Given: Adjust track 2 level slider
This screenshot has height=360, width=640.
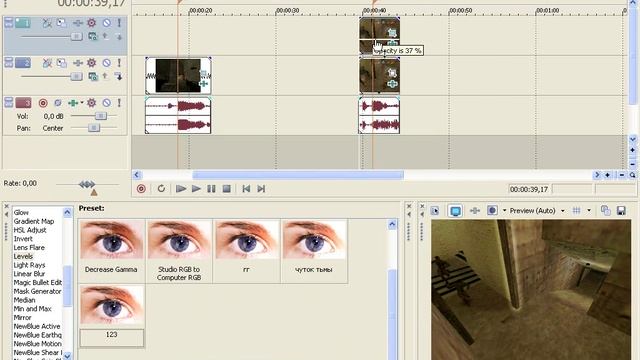Looking at the screenshot, I should click(76, 76).
